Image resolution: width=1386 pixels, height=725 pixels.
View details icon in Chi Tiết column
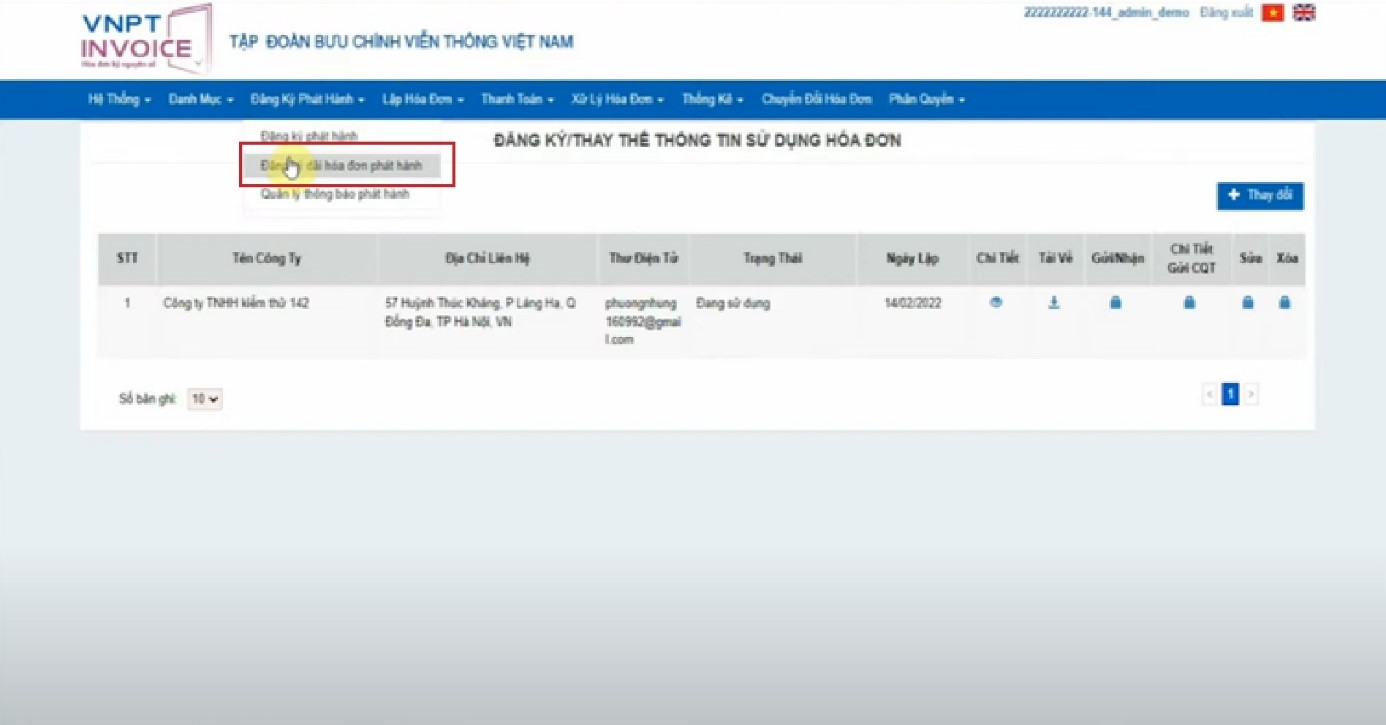(996, 303)
